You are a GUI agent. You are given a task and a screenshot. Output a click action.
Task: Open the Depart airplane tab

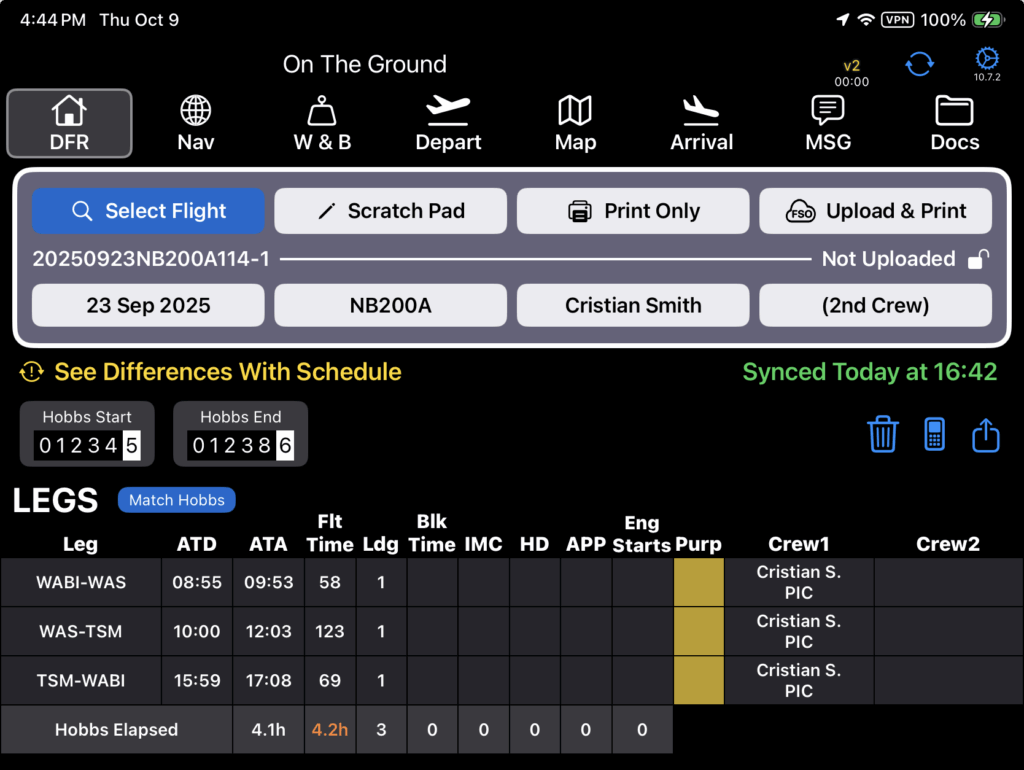[448, 124]
